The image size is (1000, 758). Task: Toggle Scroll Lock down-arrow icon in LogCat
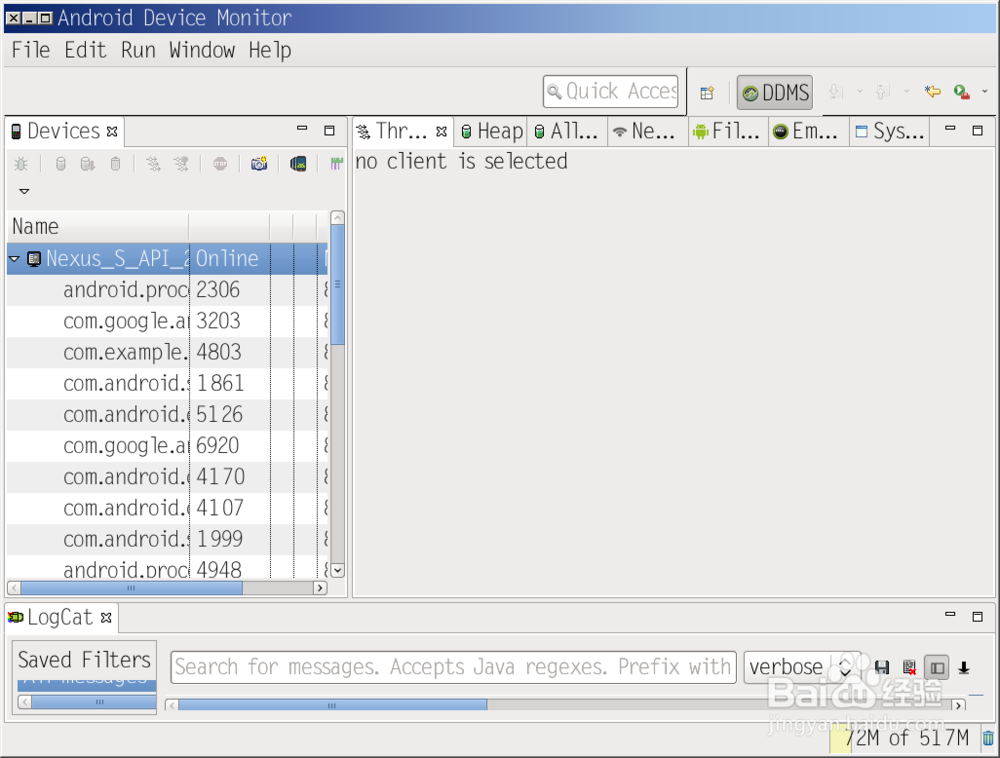[964, 668]
